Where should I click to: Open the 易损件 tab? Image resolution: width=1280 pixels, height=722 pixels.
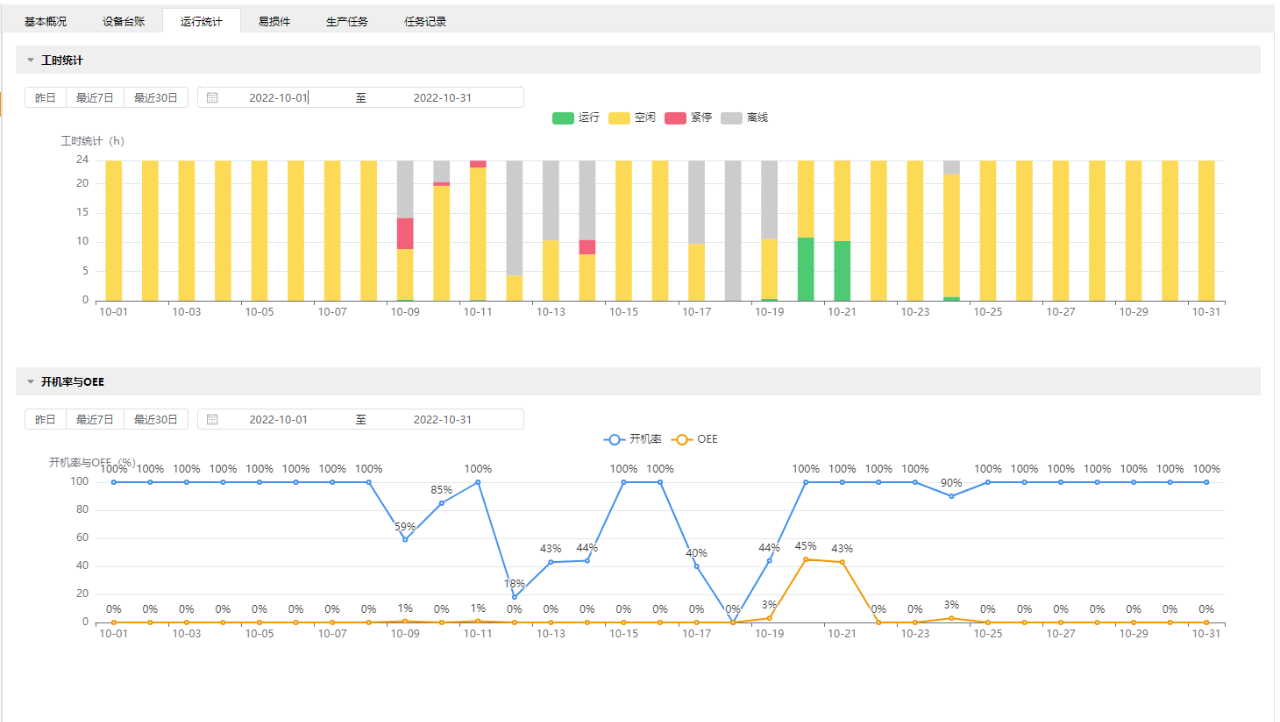274,21
